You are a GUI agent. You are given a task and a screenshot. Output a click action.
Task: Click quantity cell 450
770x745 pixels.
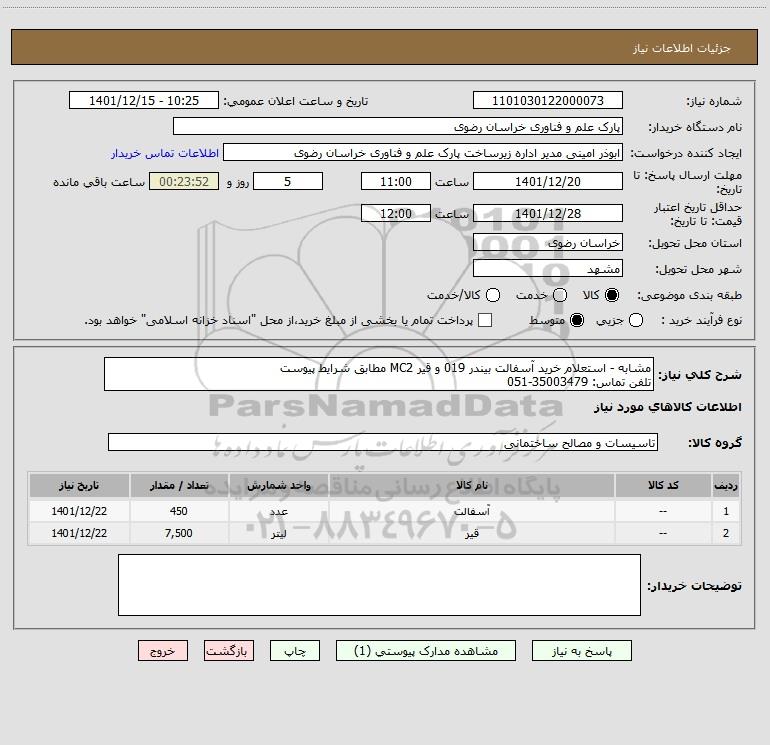(x=179, y=511)
